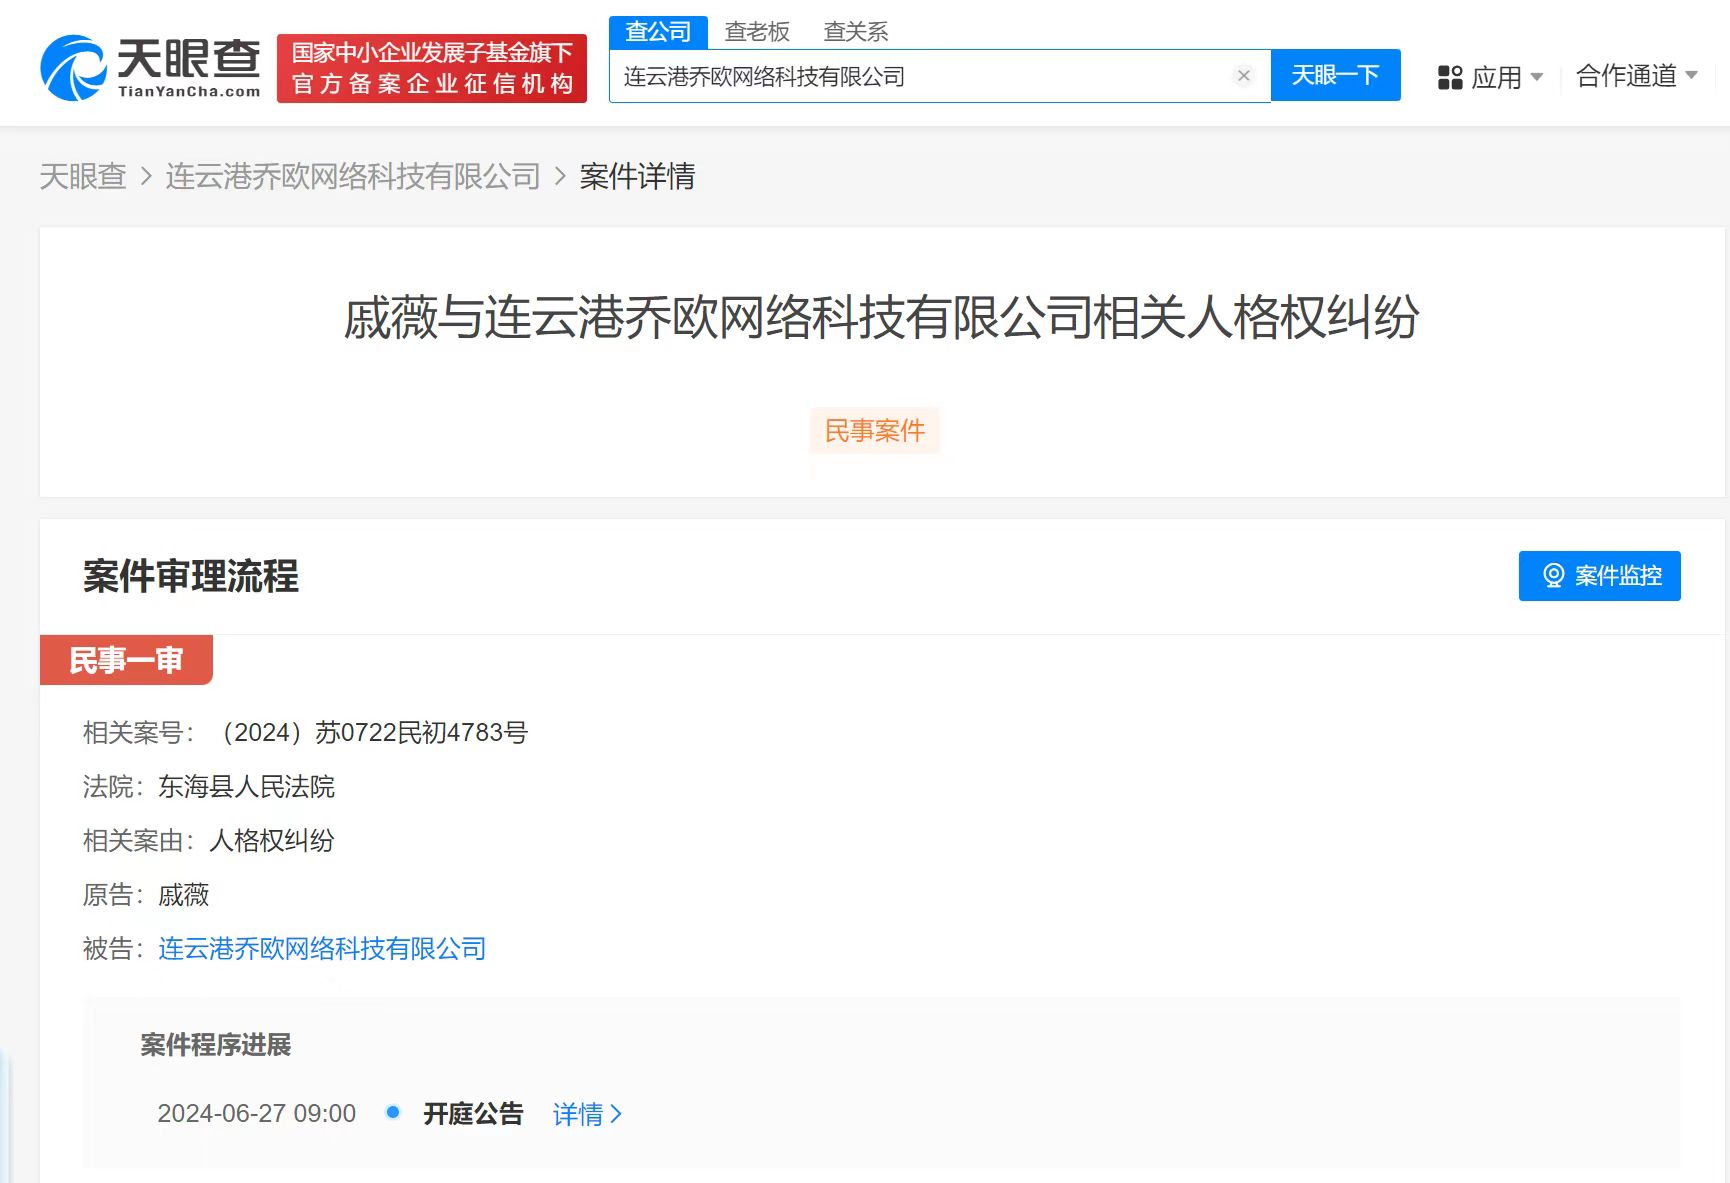Clear the search box via the × icon
The width and height of the screenshot is (1730, 1183).
point(1243,75)
